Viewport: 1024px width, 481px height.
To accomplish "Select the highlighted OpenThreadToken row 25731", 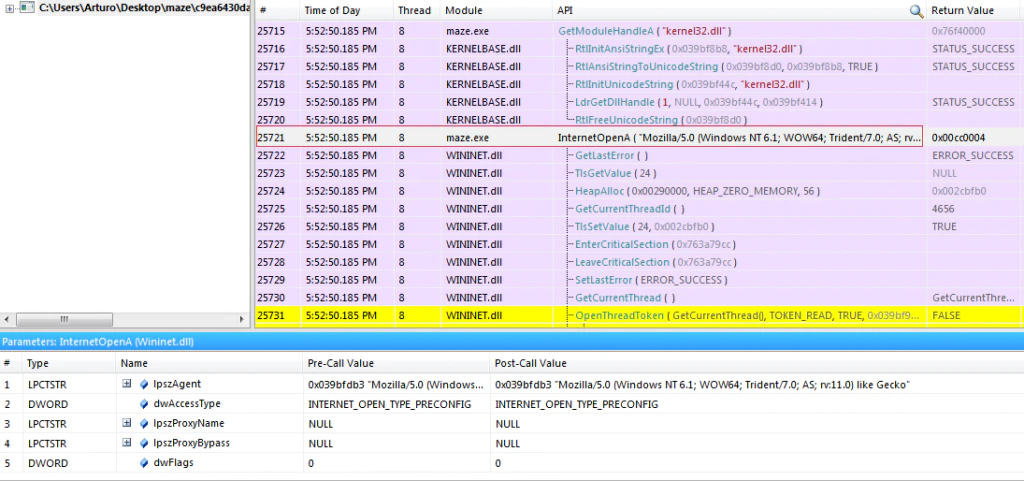I will click(x=639, y=316).
